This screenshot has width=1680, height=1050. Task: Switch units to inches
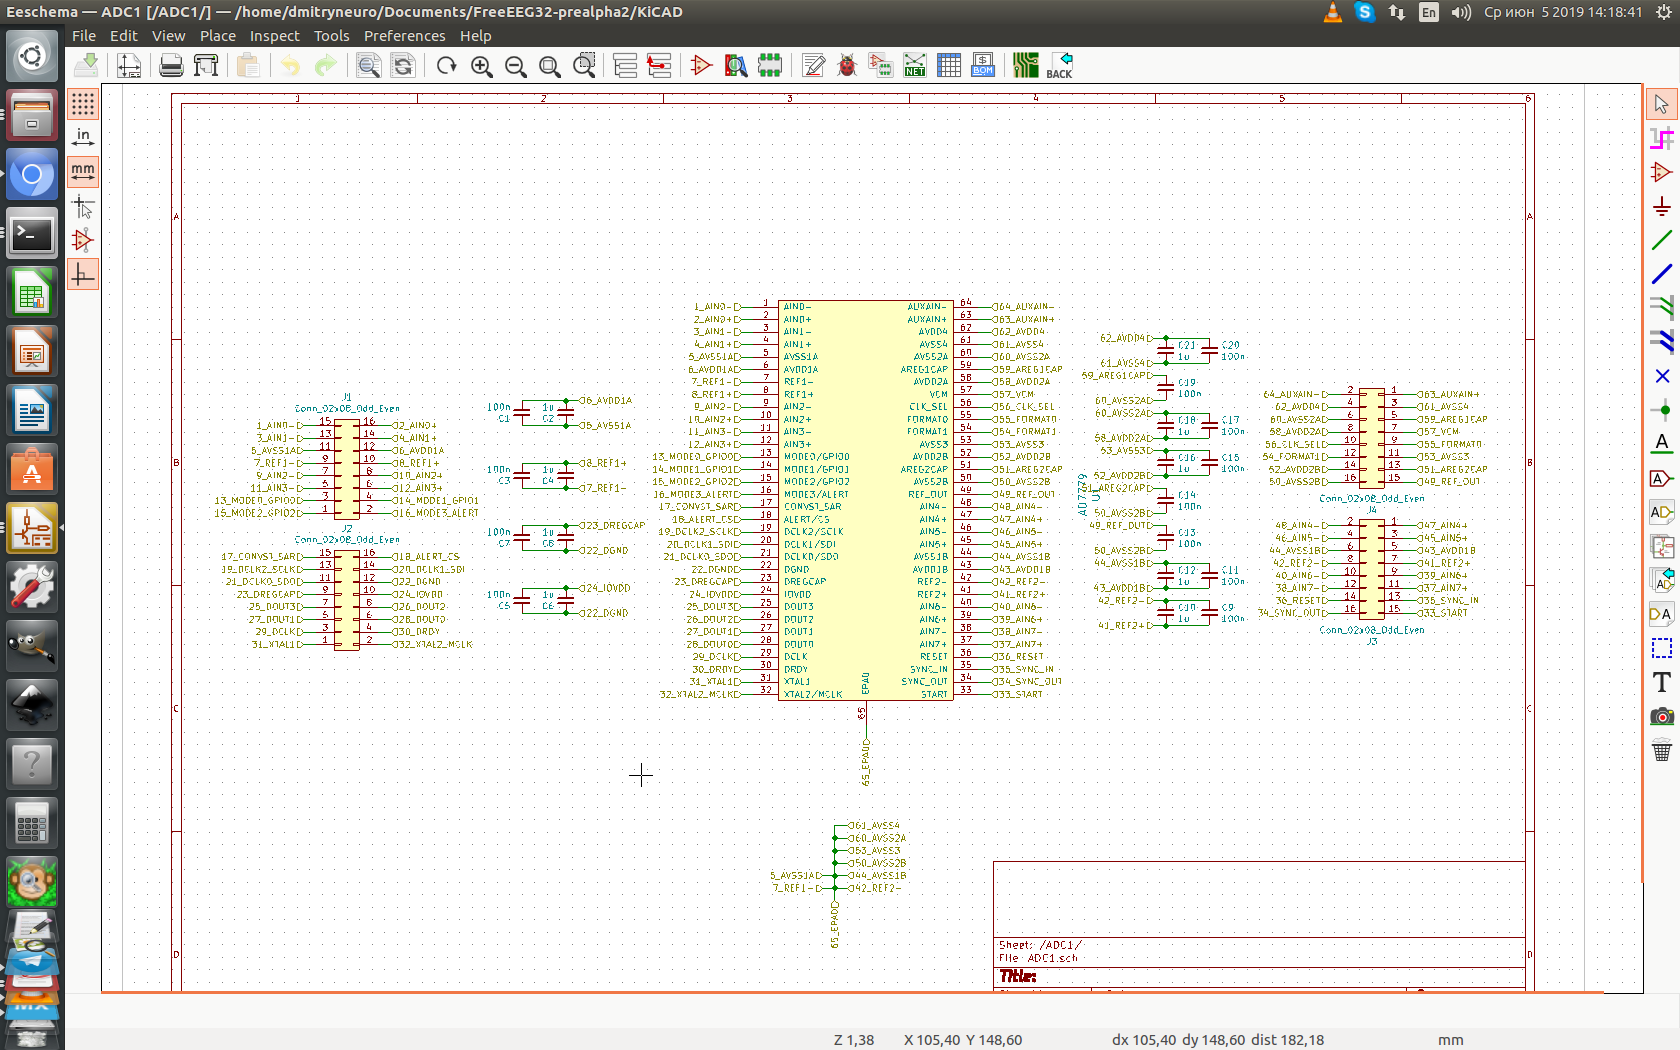[83, 137]
